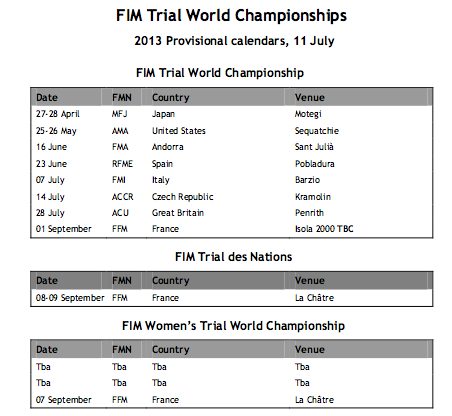Select the United States country cell

pyautogui.click(x=179, y=131)
